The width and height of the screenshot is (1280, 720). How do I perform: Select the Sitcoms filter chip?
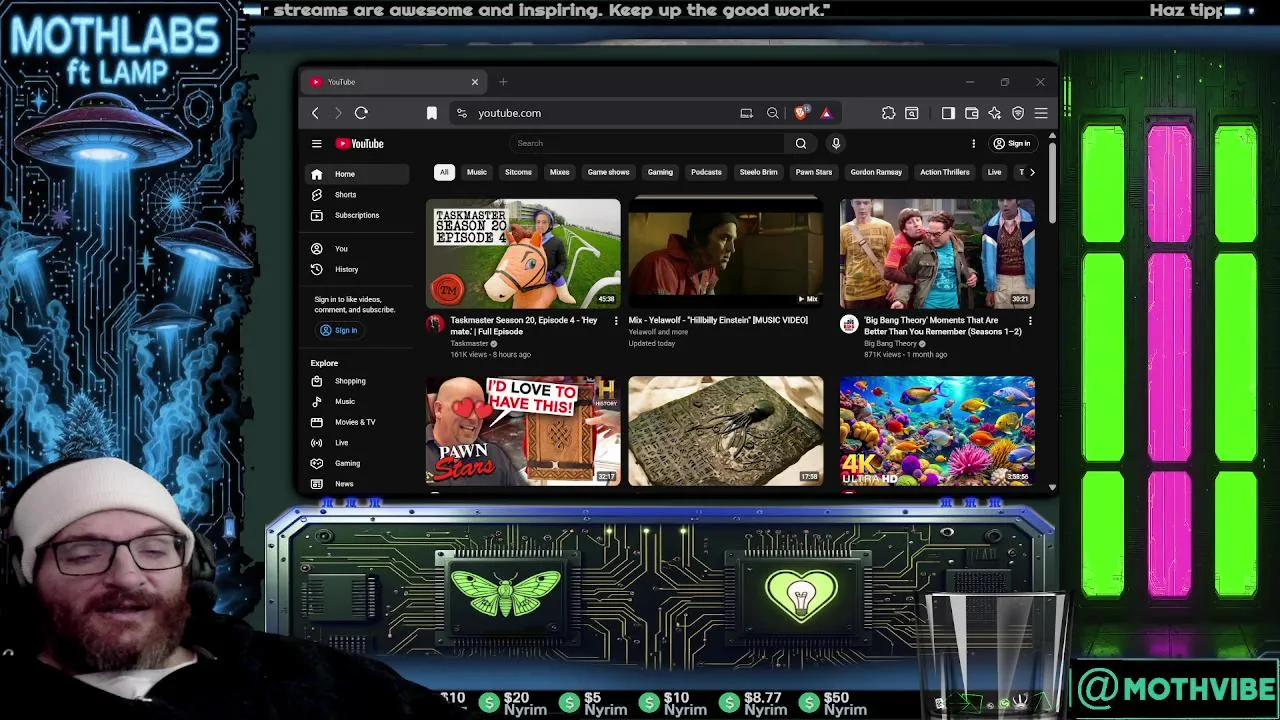(518, 172)
